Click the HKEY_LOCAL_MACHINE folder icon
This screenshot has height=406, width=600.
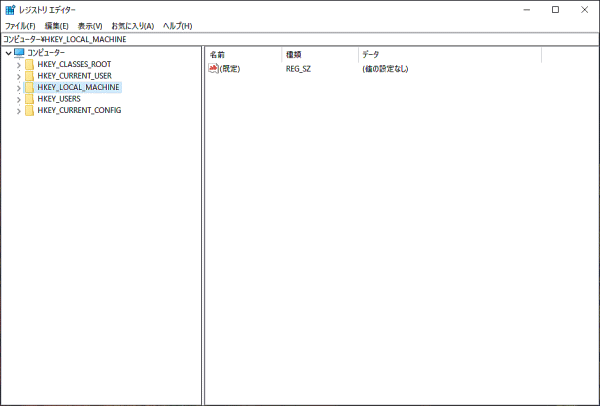coord(29,87)
